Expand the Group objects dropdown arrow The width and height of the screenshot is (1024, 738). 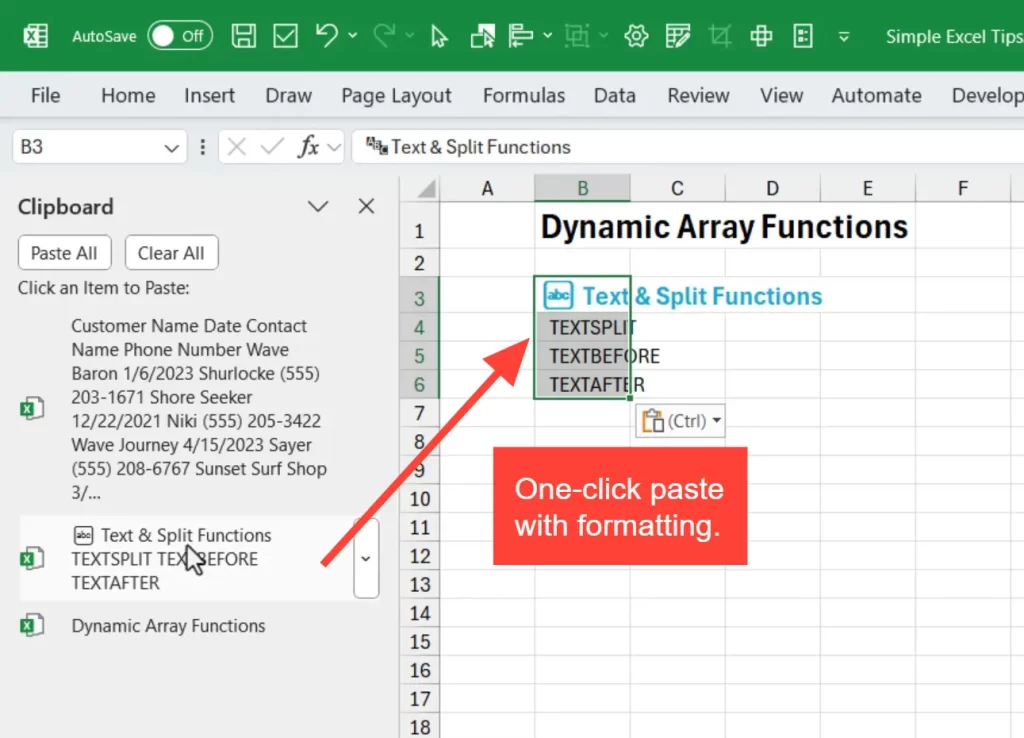click(x=603, y=35)
